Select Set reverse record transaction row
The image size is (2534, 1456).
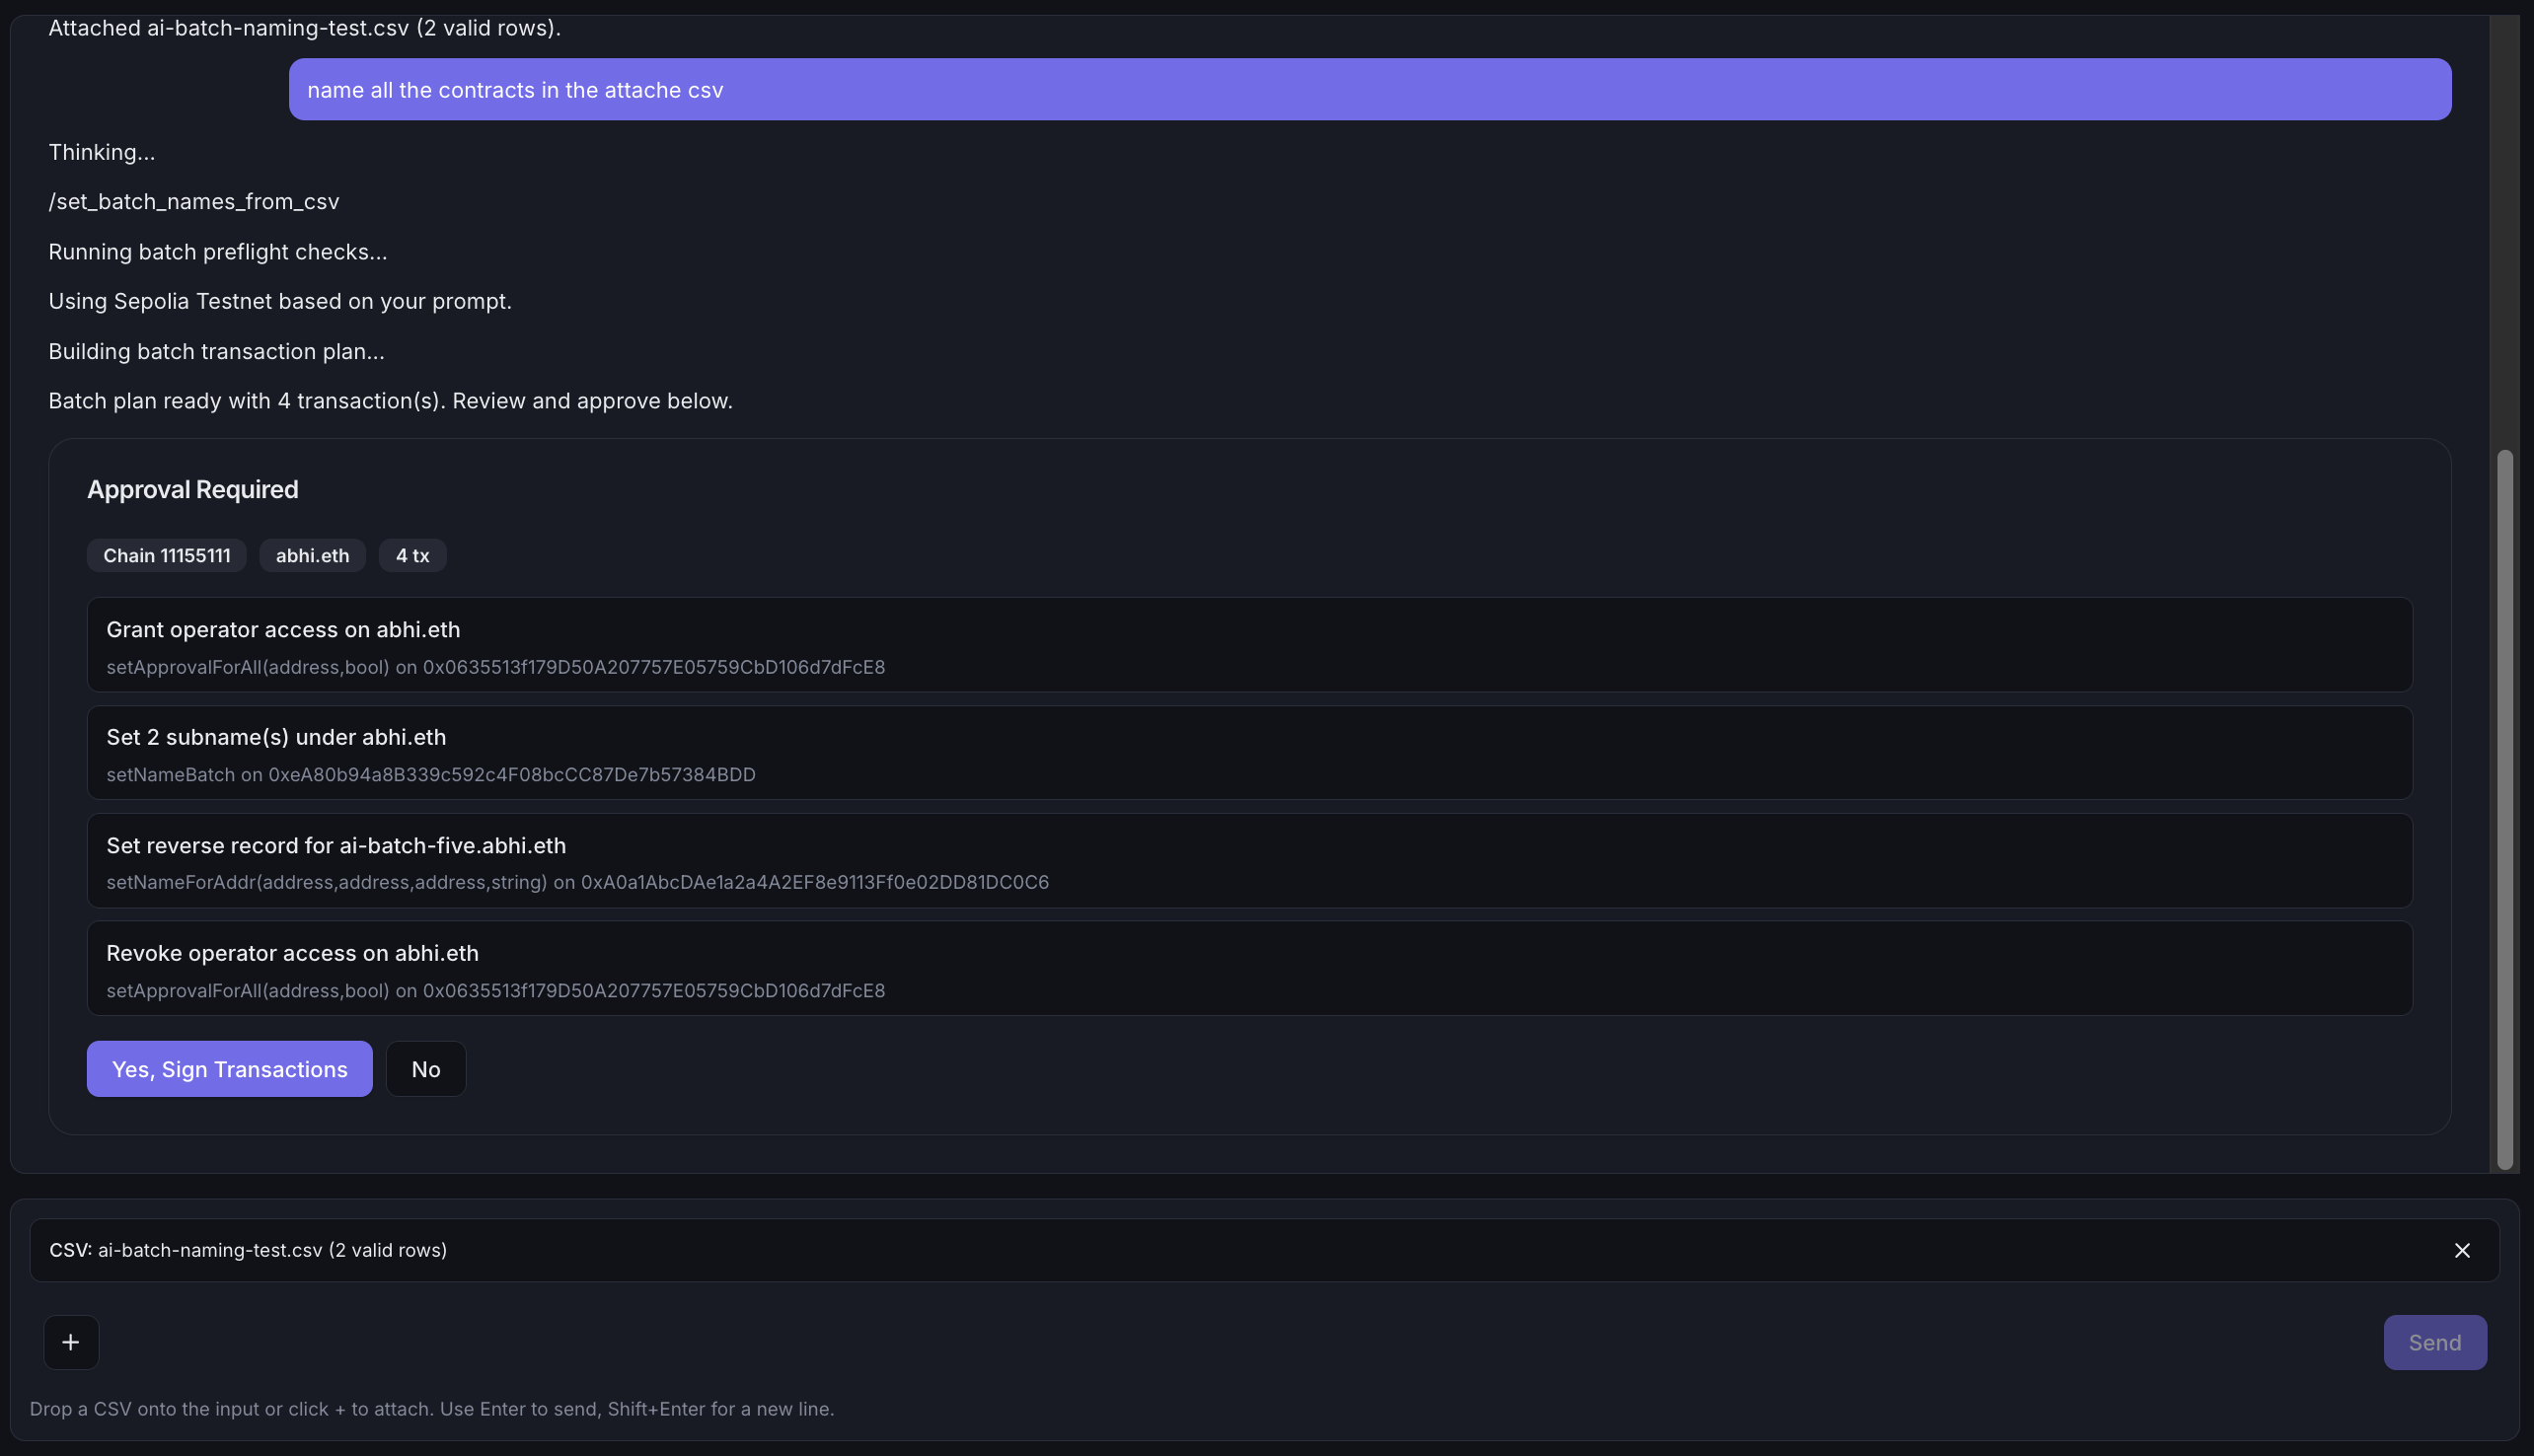(1249, 861)
